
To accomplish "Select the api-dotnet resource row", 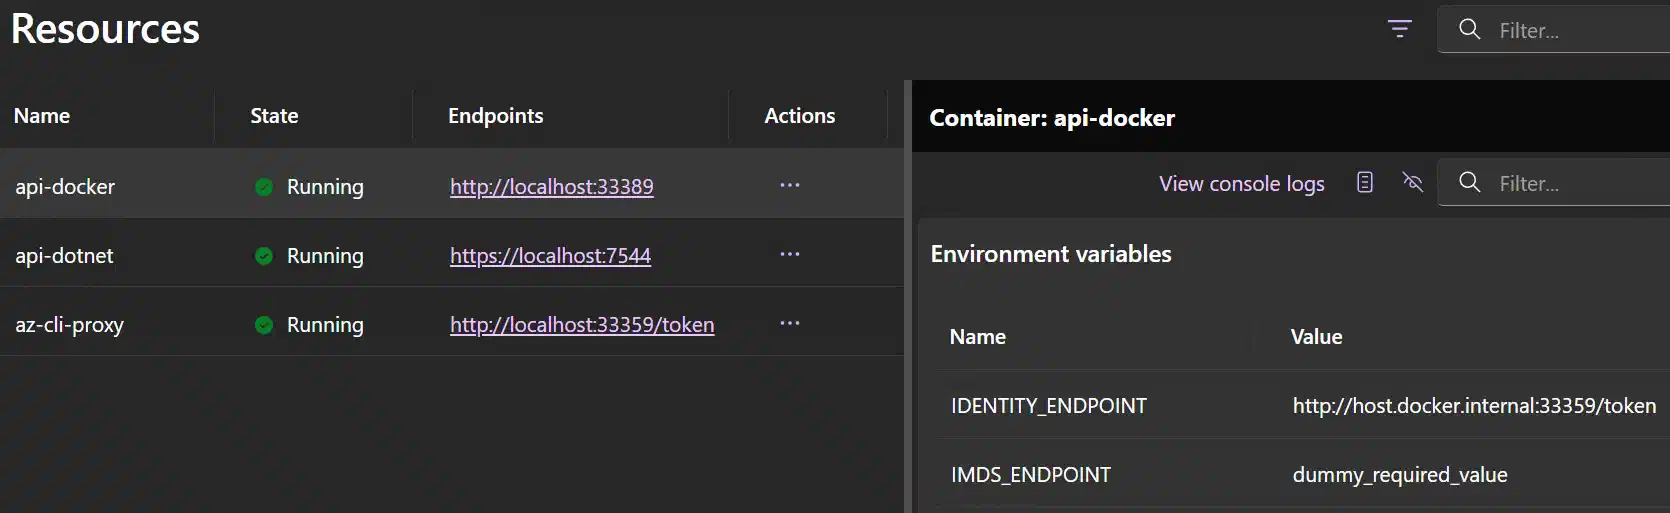I will 451,254.
